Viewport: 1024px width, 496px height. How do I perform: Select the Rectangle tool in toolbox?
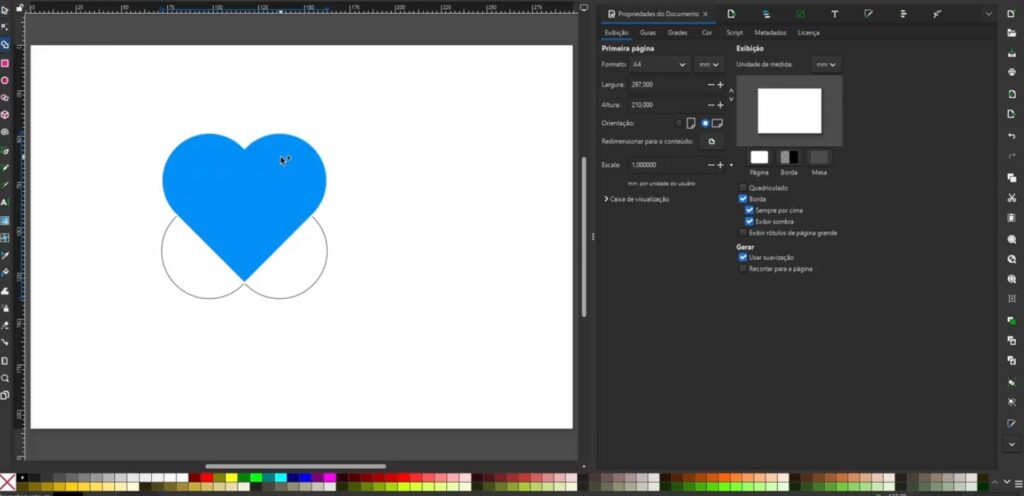click(5, 63)
